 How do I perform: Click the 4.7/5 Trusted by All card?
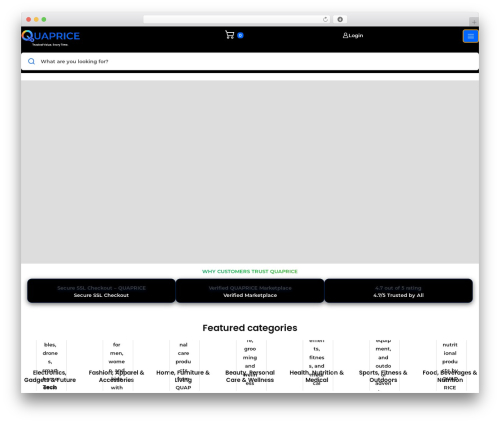(x=399, y=291)
